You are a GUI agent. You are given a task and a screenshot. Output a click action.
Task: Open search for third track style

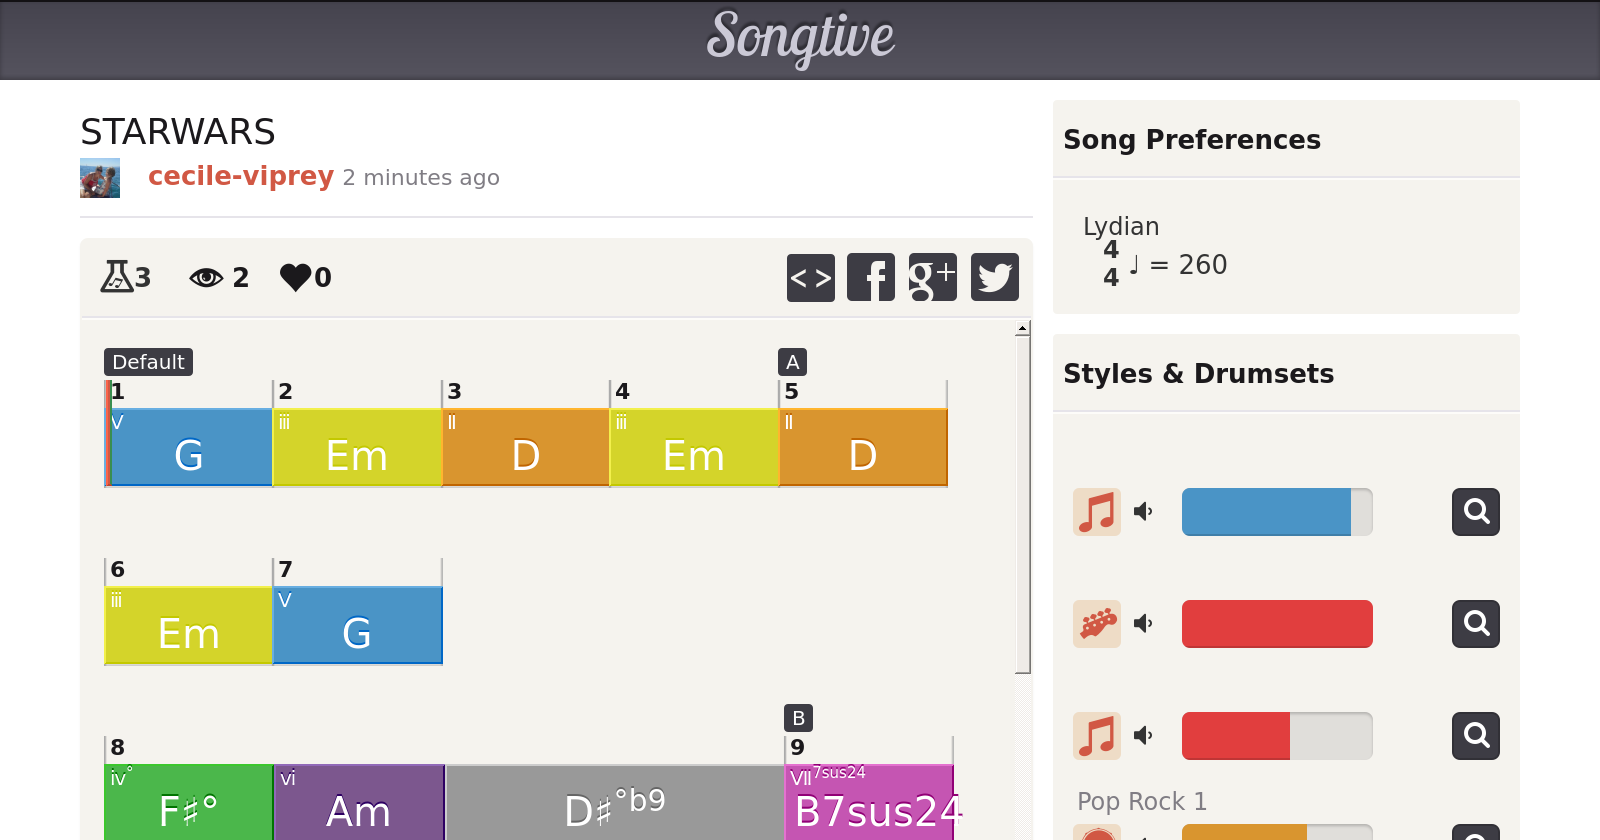1476,736
